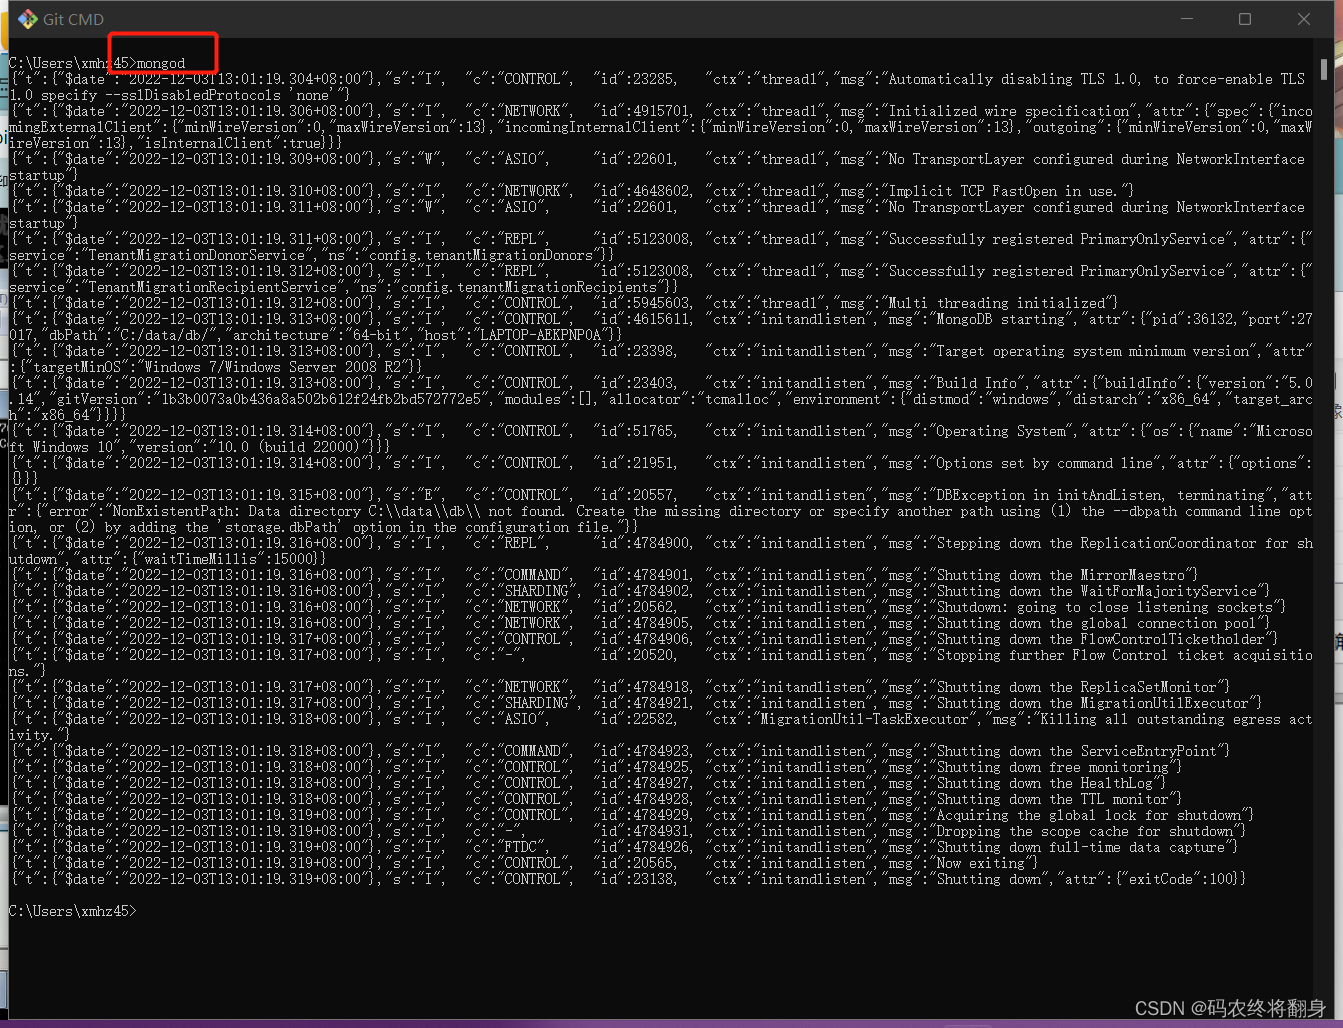1343x1028 pixels.
Task: Click message 'Build Info'
Action: [x=977, y=383]
